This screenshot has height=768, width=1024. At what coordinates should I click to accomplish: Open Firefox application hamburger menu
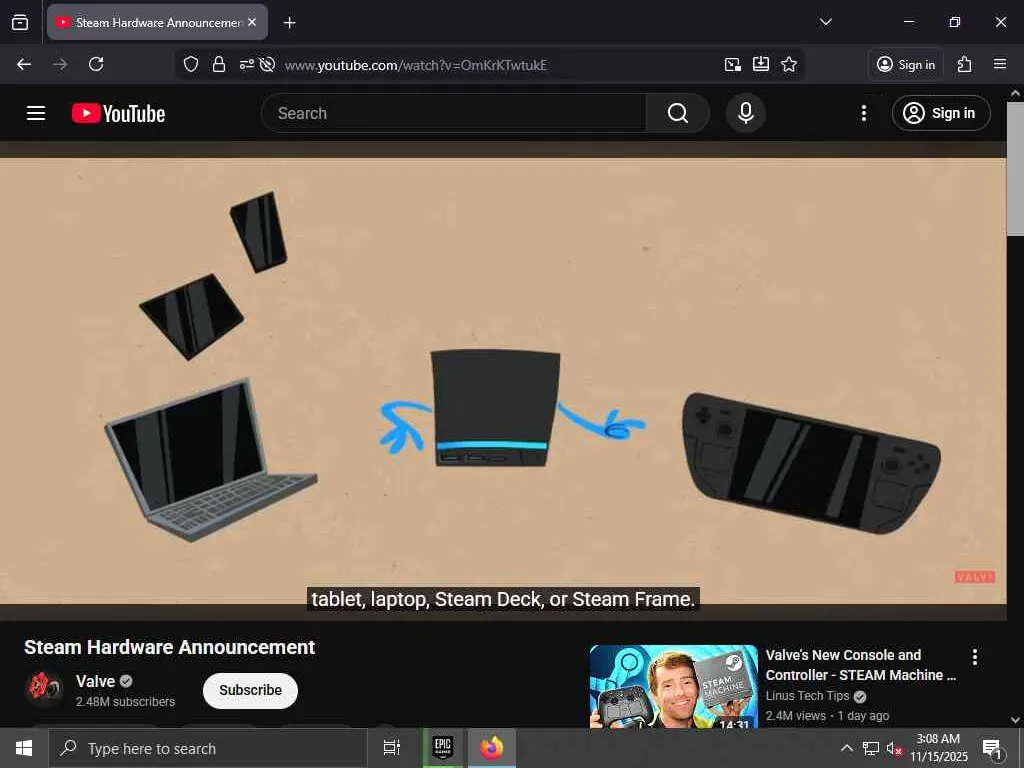(1000, 64)
